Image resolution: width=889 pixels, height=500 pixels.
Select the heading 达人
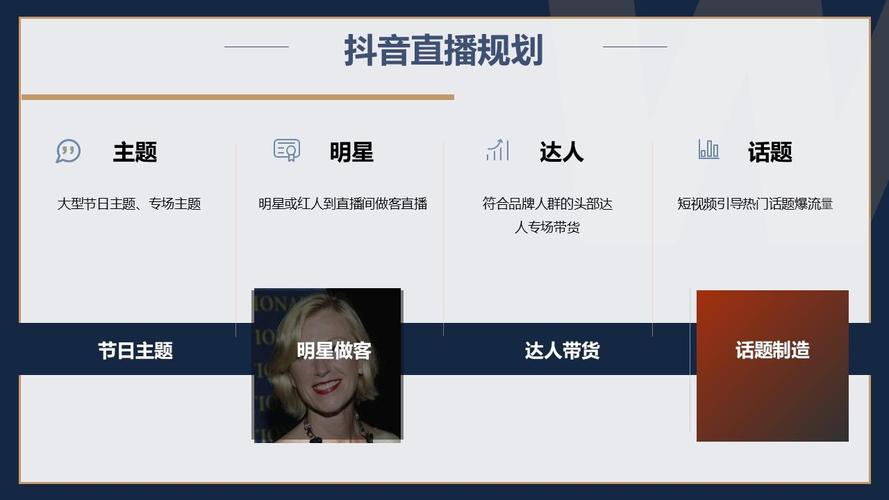coord(561,152)
